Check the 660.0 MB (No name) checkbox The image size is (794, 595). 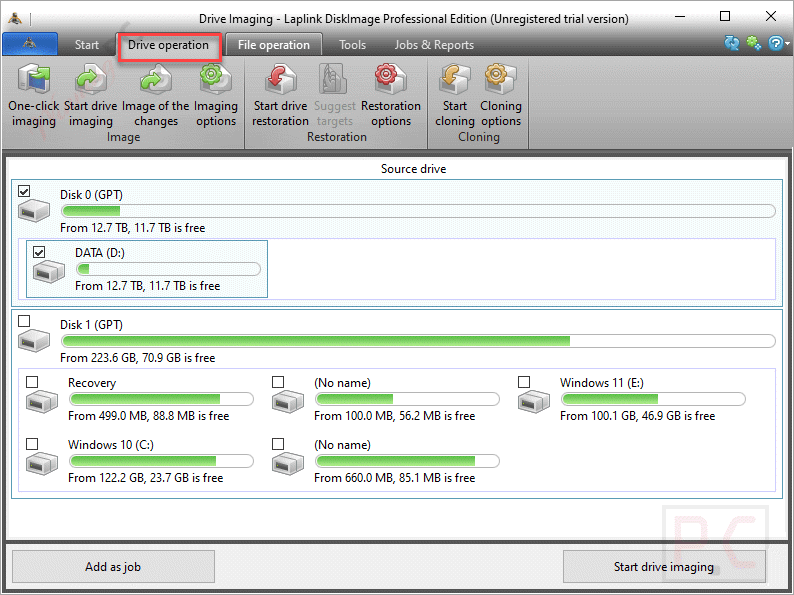click(x=278, y=444)
